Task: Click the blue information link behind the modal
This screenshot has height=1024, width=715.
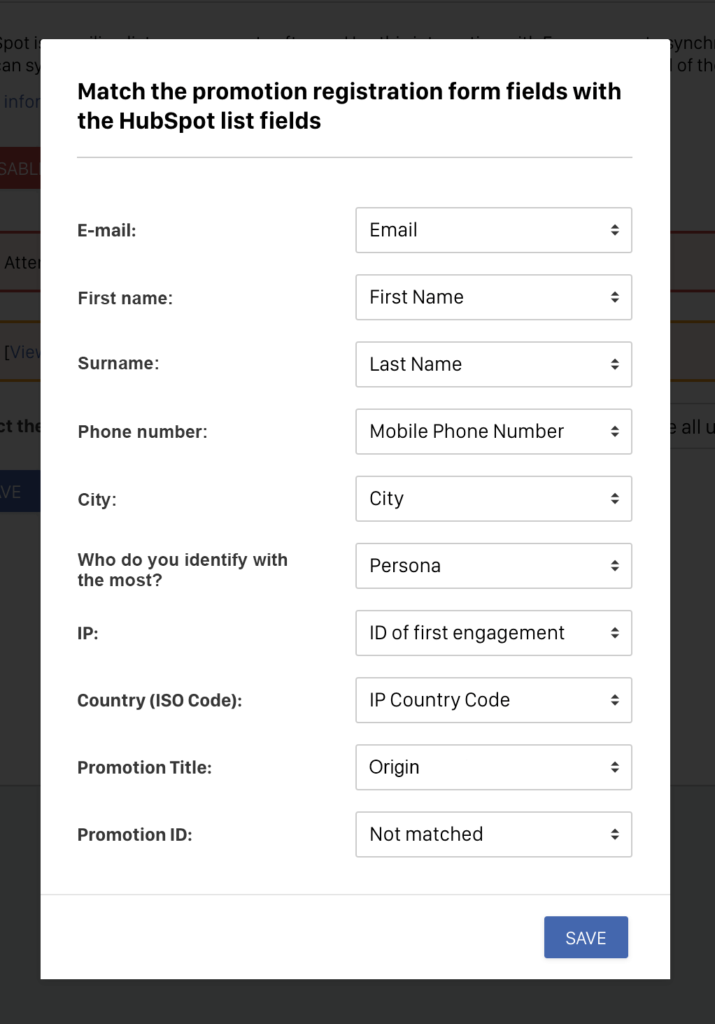Action: pos(18,101)
